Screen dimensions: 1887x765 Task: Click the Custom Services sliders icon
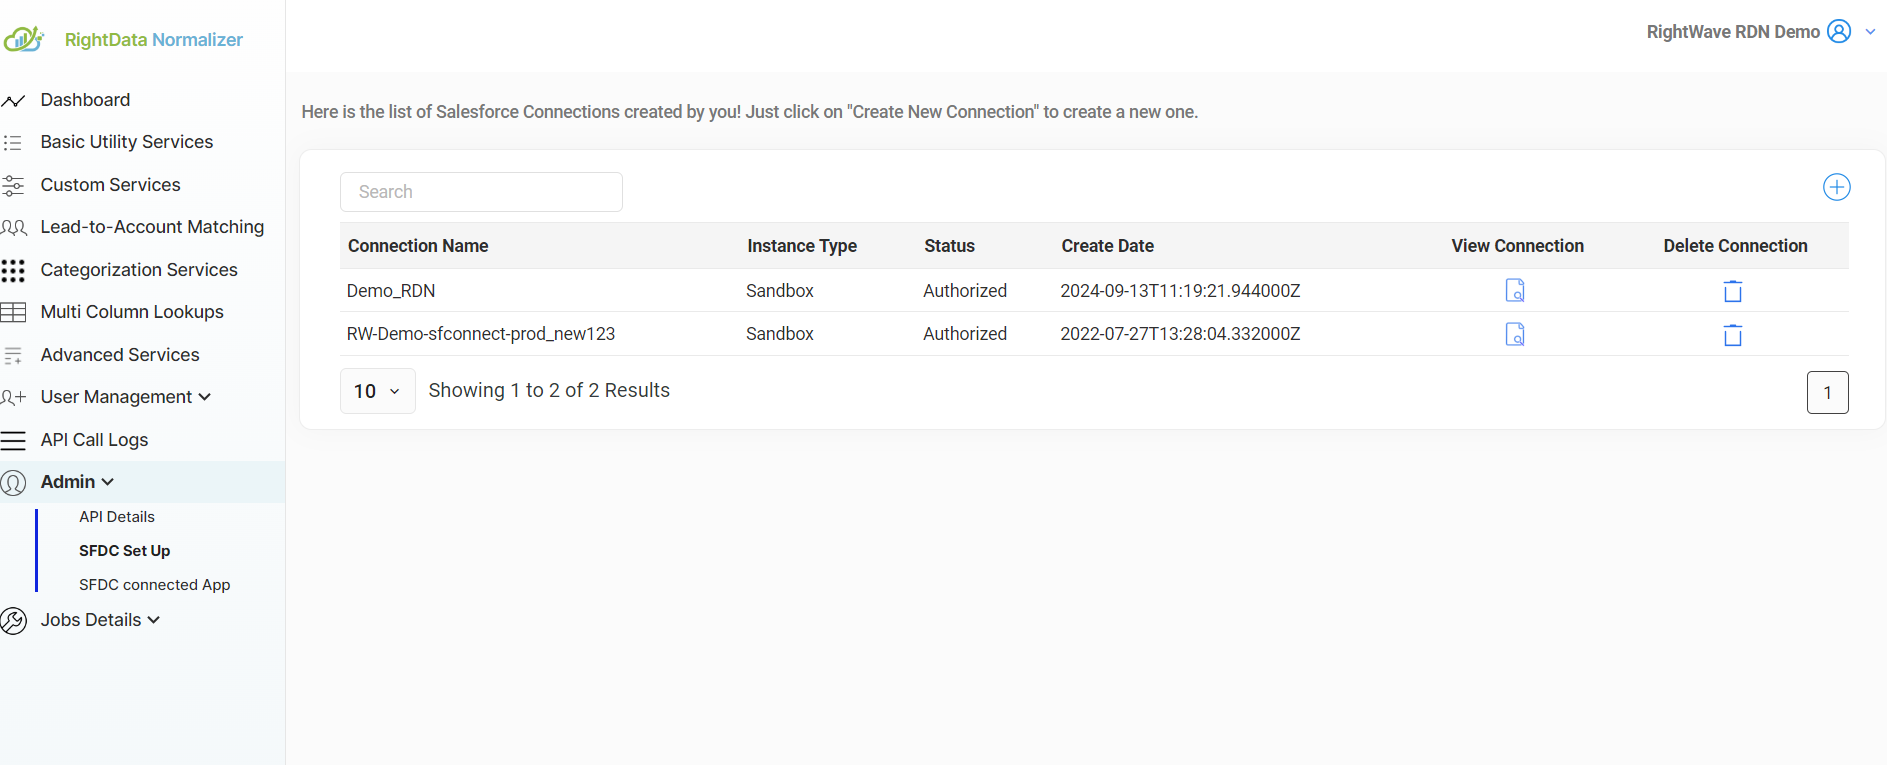tap(13, 185)
